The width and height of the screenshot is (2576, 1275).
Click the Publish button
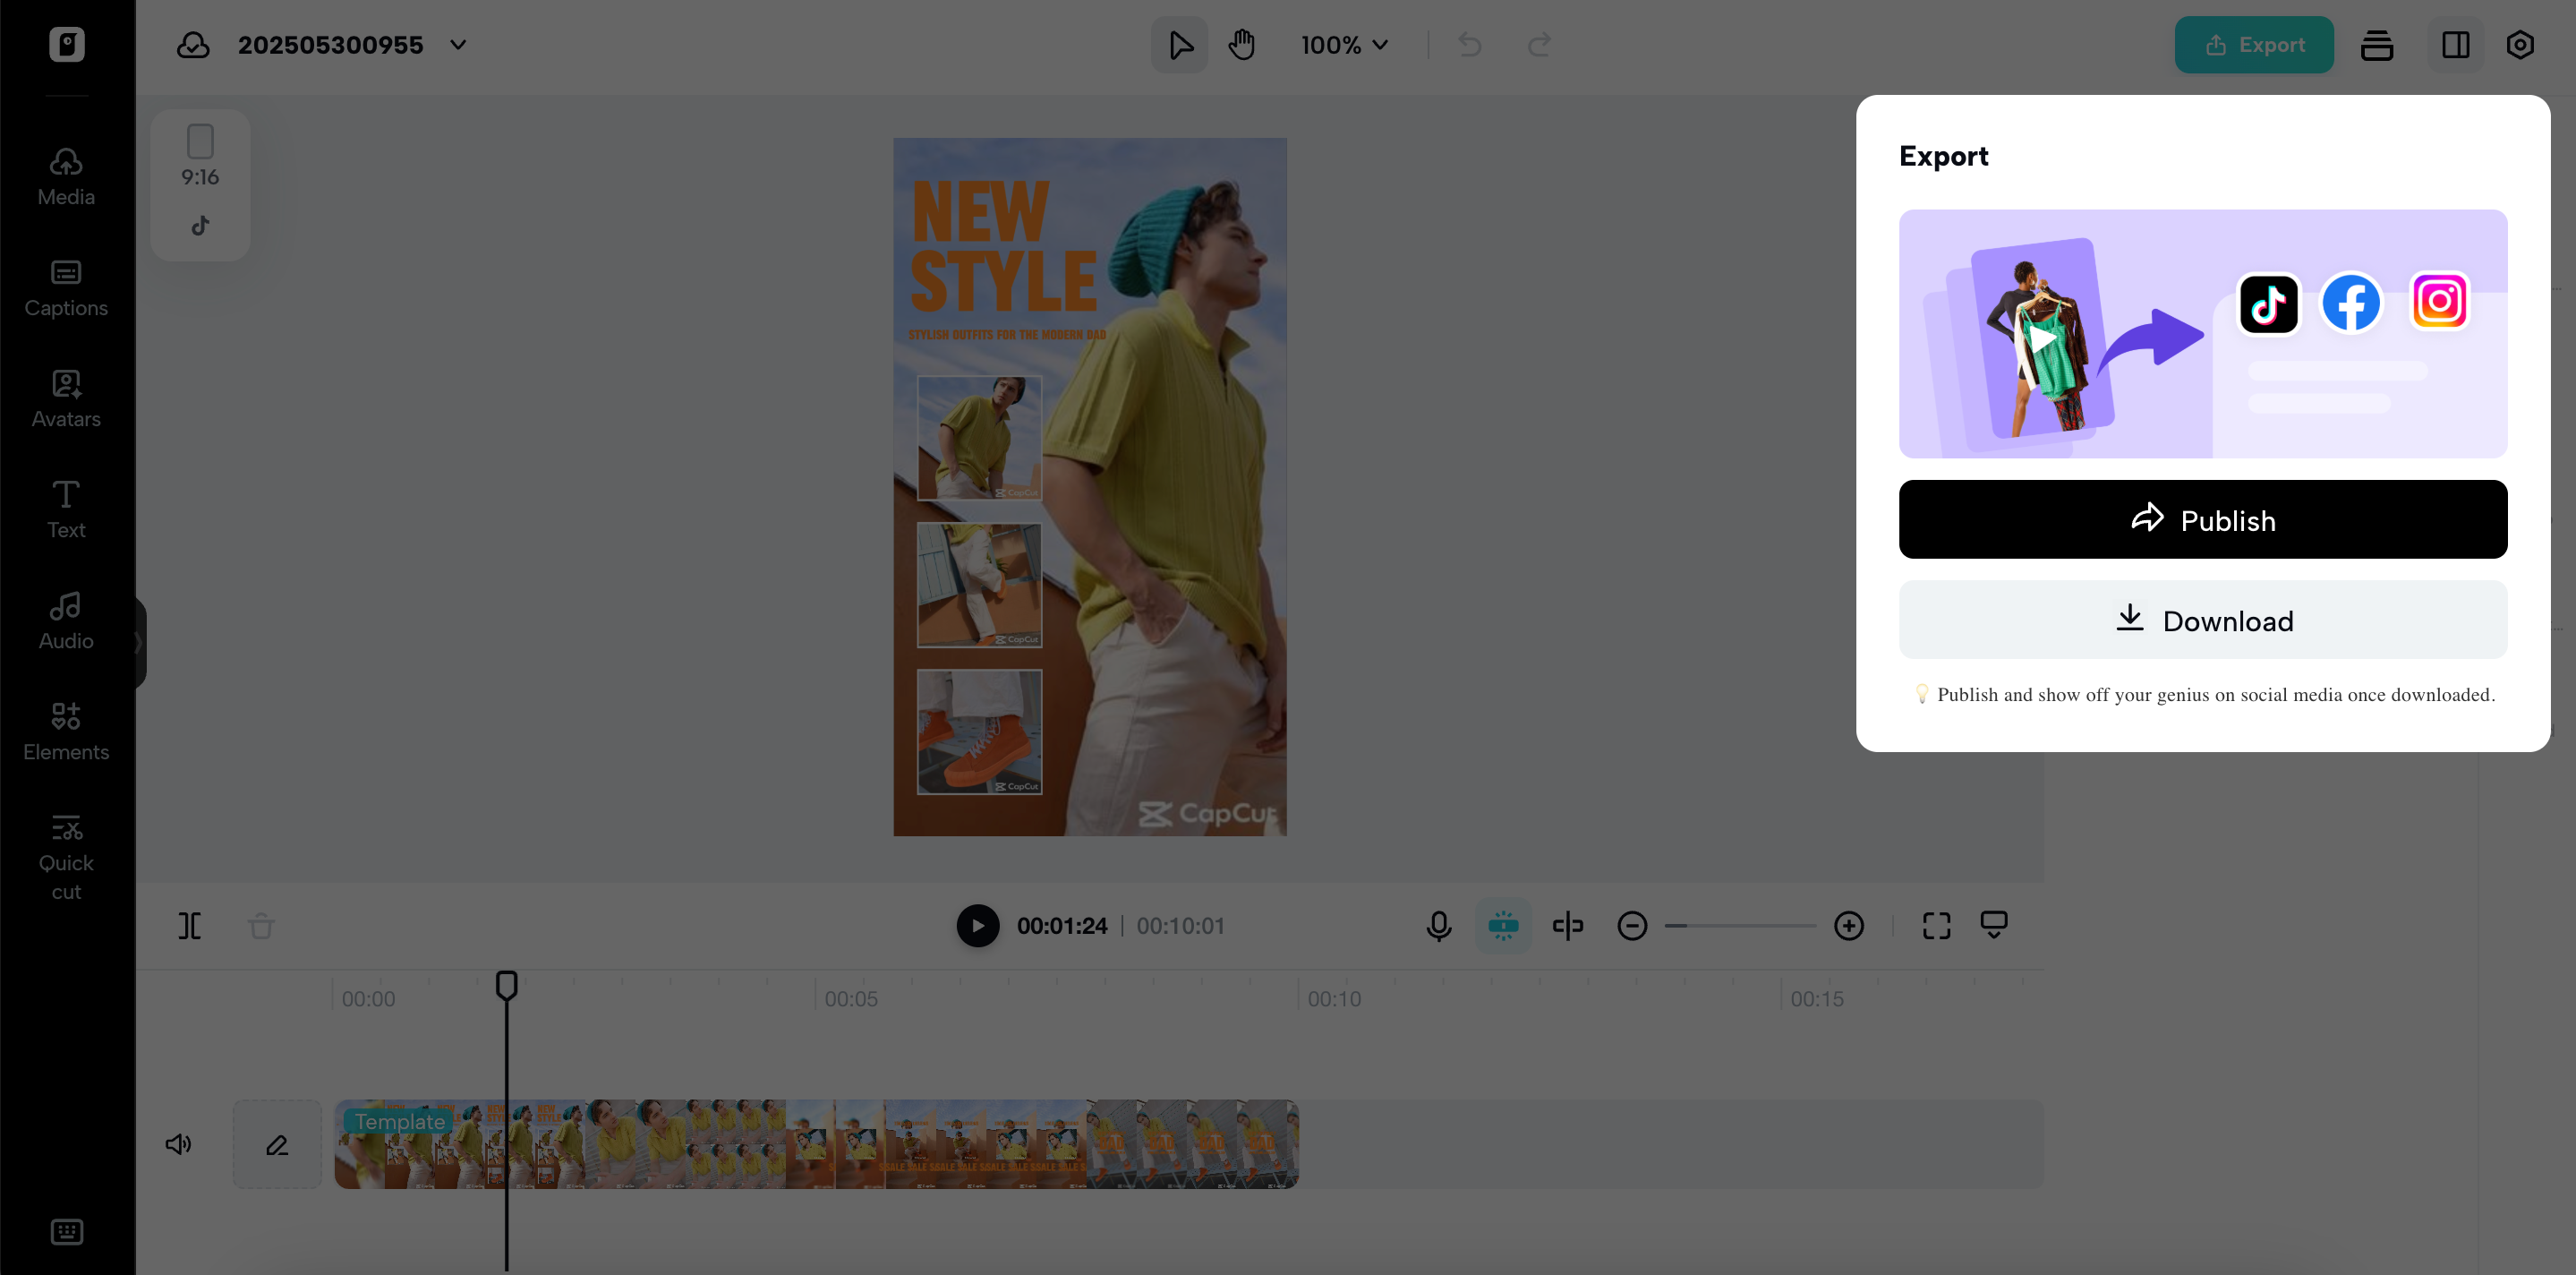tap(2202, 520)
